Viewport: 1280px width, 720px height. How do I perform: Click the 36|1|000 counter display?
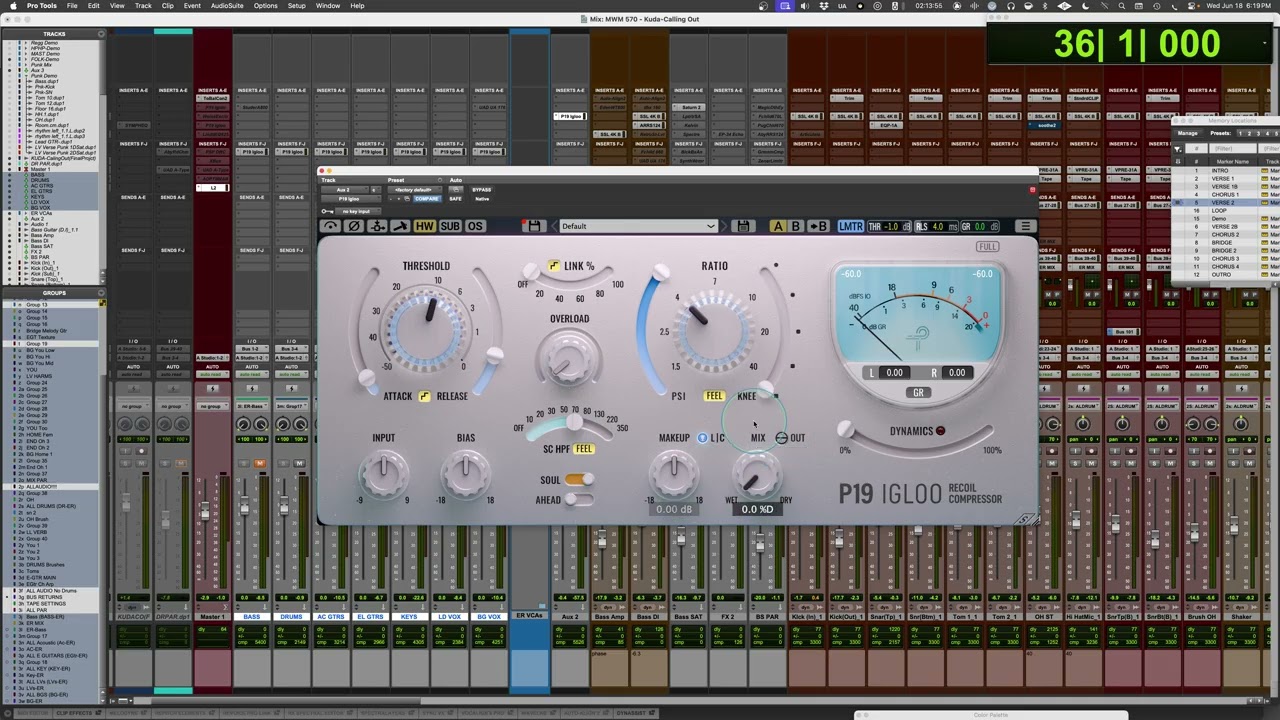click(x=1137, y=43)
